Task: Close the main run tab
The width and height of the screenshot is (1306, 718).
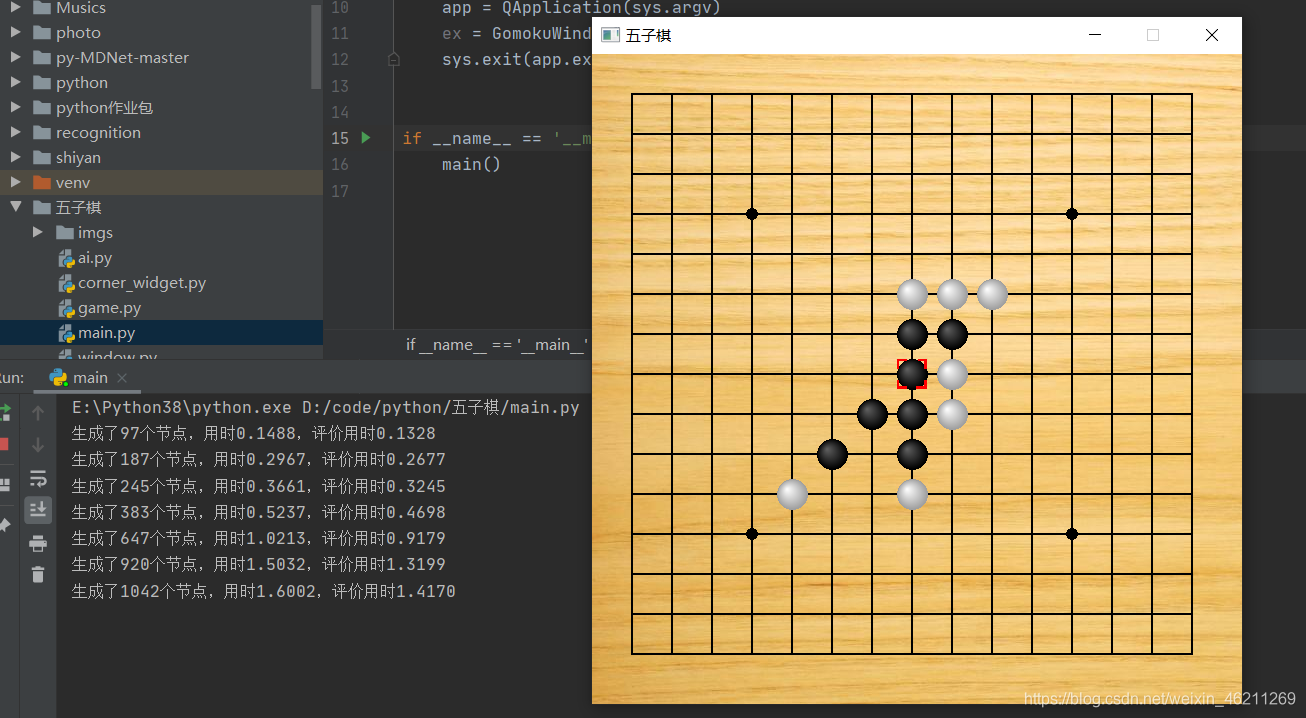Action: coord(122,378)
